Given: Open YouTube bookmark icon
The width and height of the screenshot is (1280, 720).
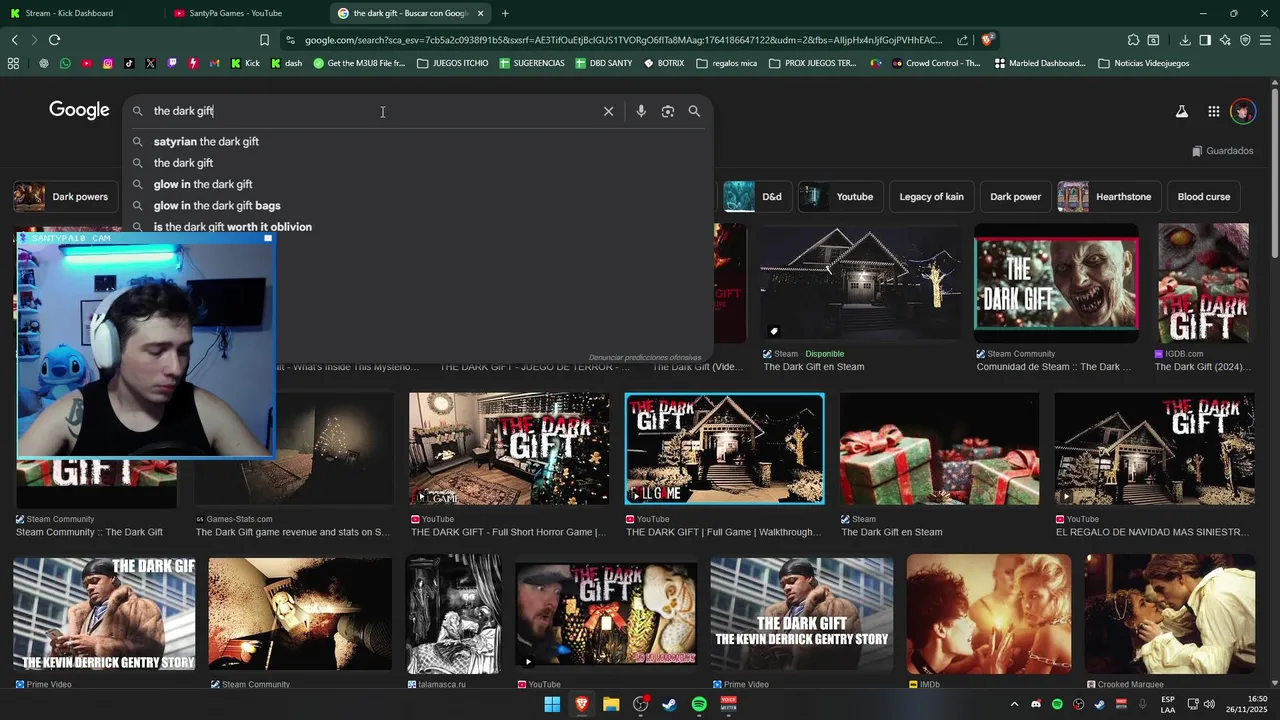Looking at the screenshot, I should [86, 63].
